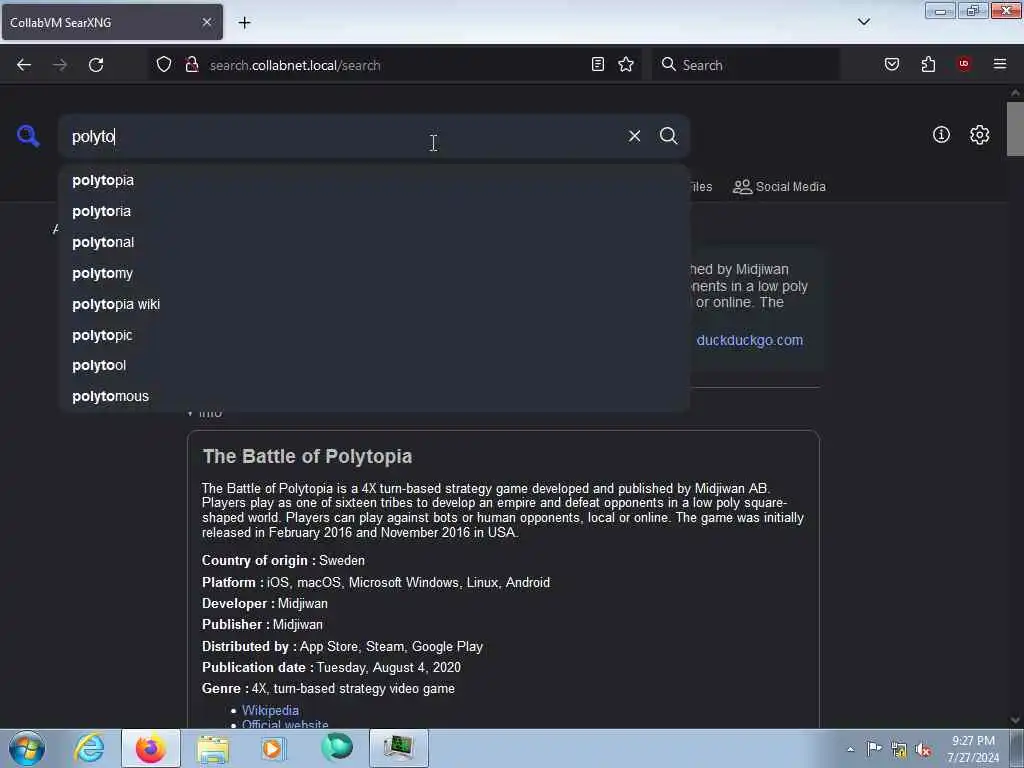This screenshot has width=1024, height=768.
Task: View site security lock info
Action: tap(191, 65)
